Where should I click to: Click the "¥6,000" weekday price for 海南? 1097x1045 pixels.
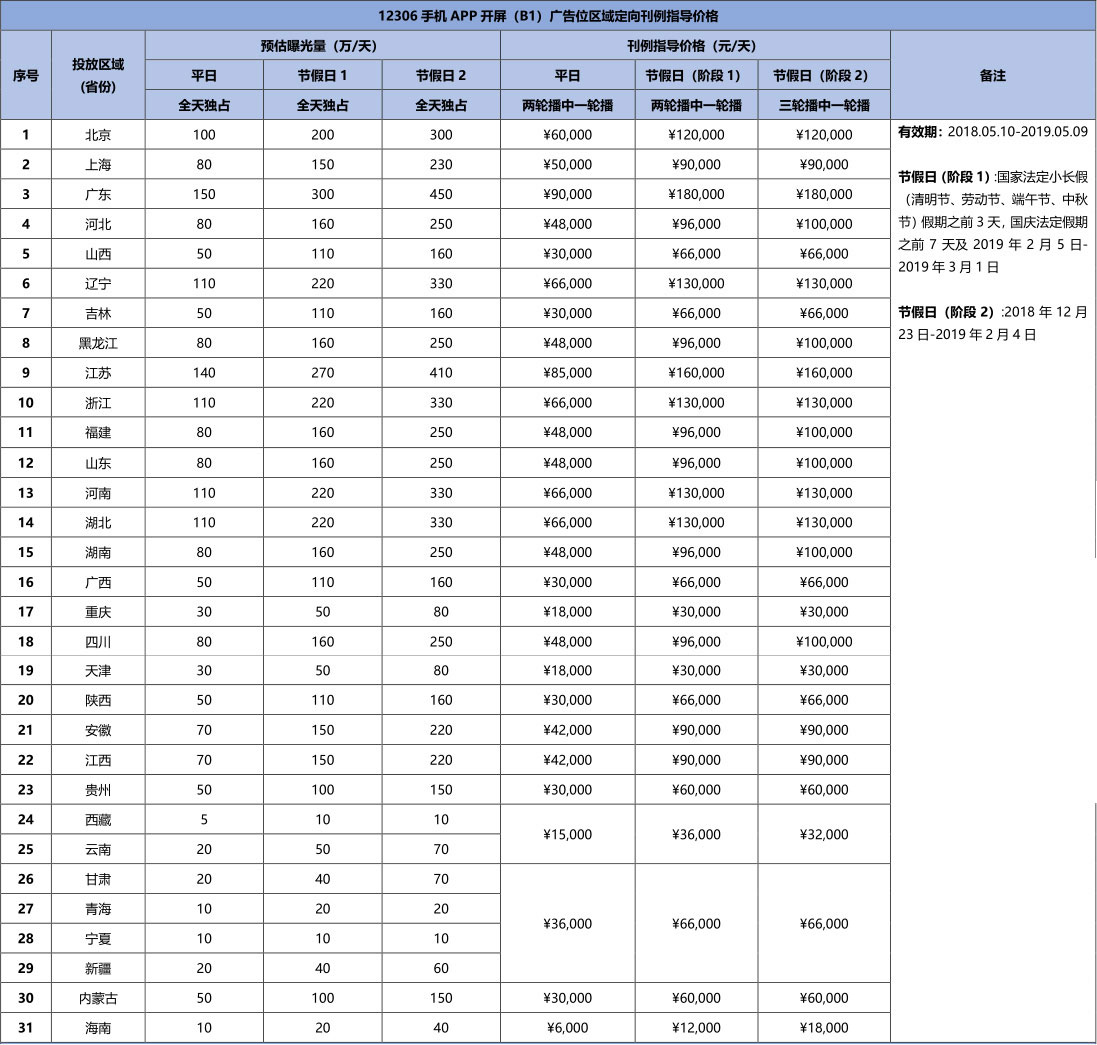coord(567,1028)
